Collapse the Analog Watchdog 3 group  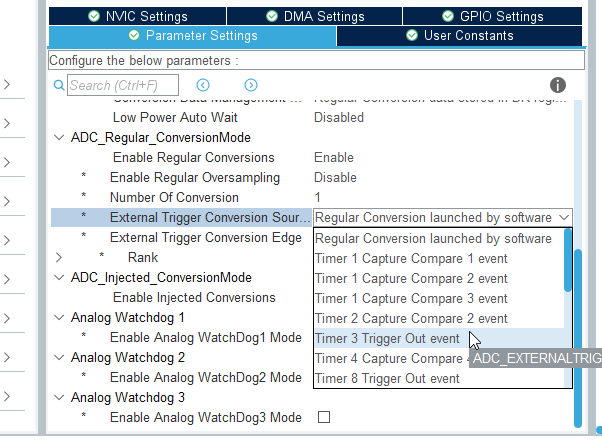[59, 397]
